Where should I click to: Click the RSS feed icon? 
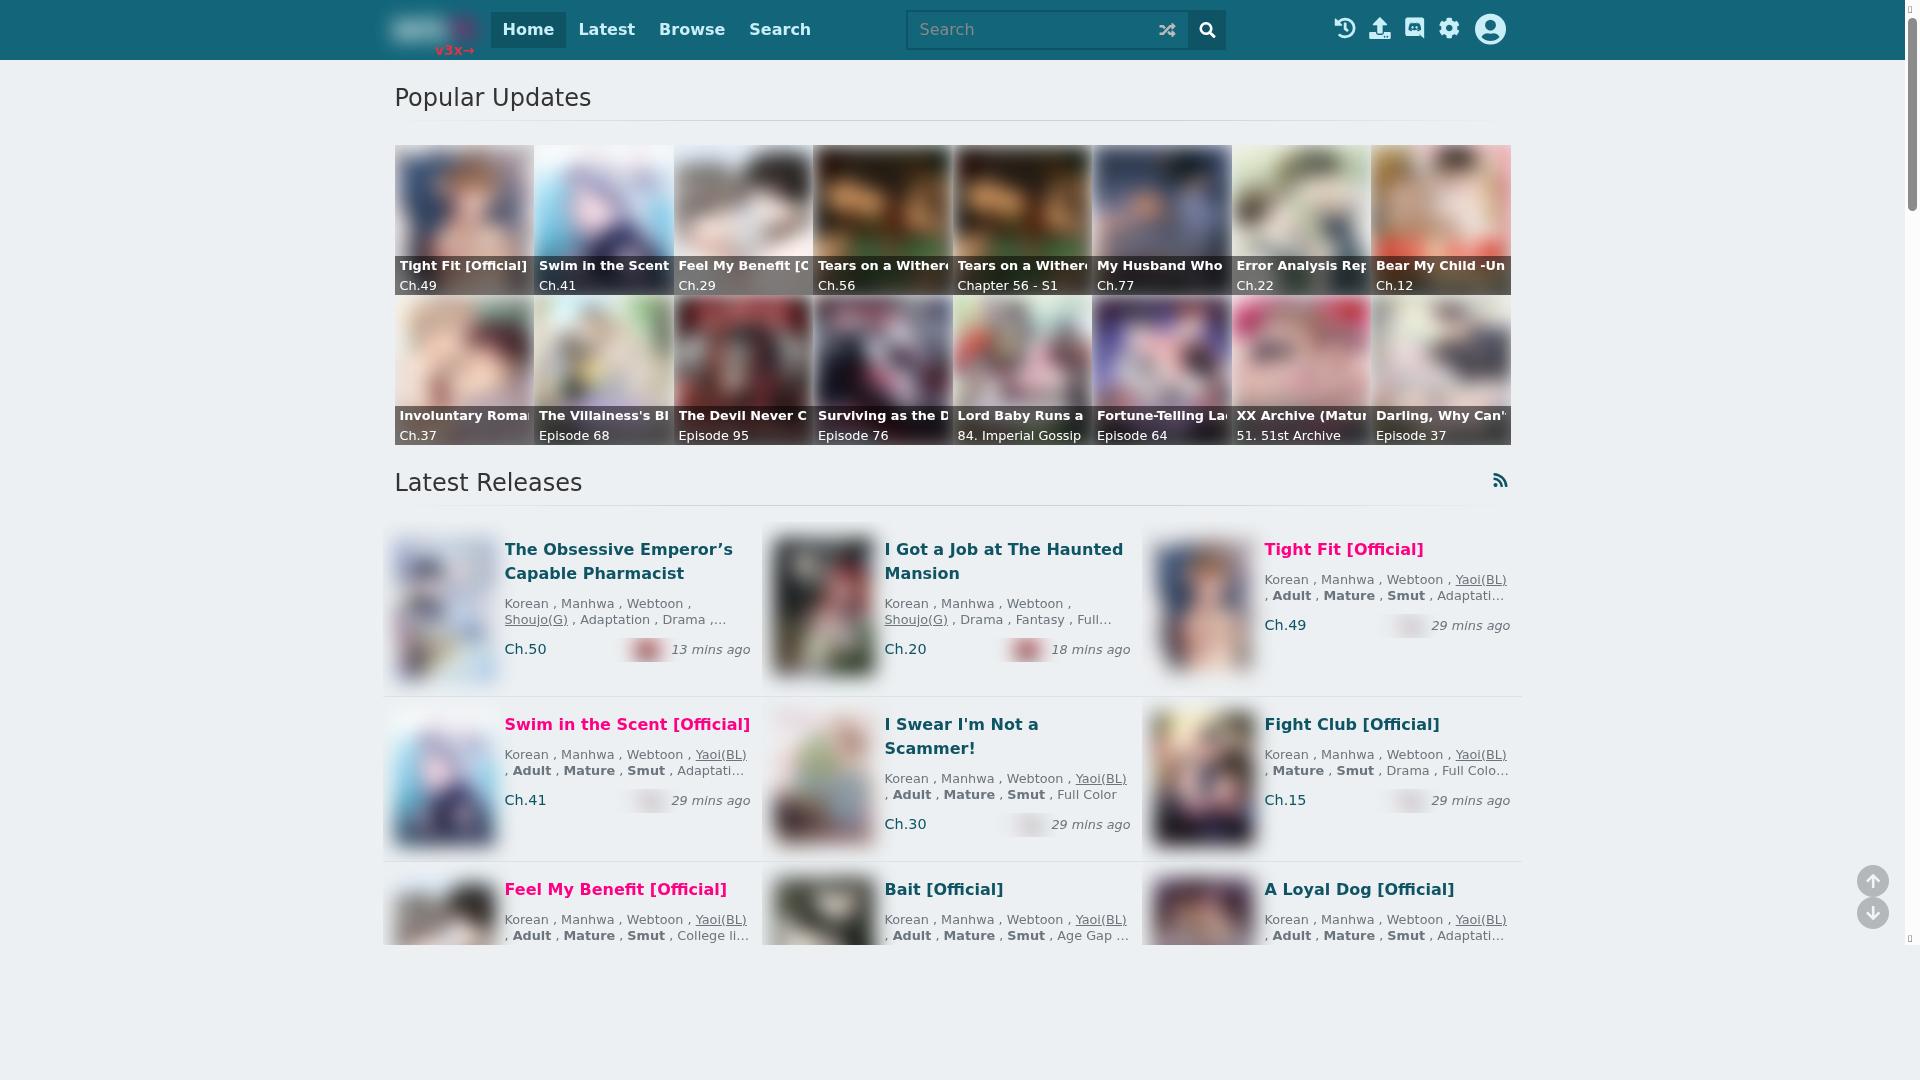tap(1500, 481)
